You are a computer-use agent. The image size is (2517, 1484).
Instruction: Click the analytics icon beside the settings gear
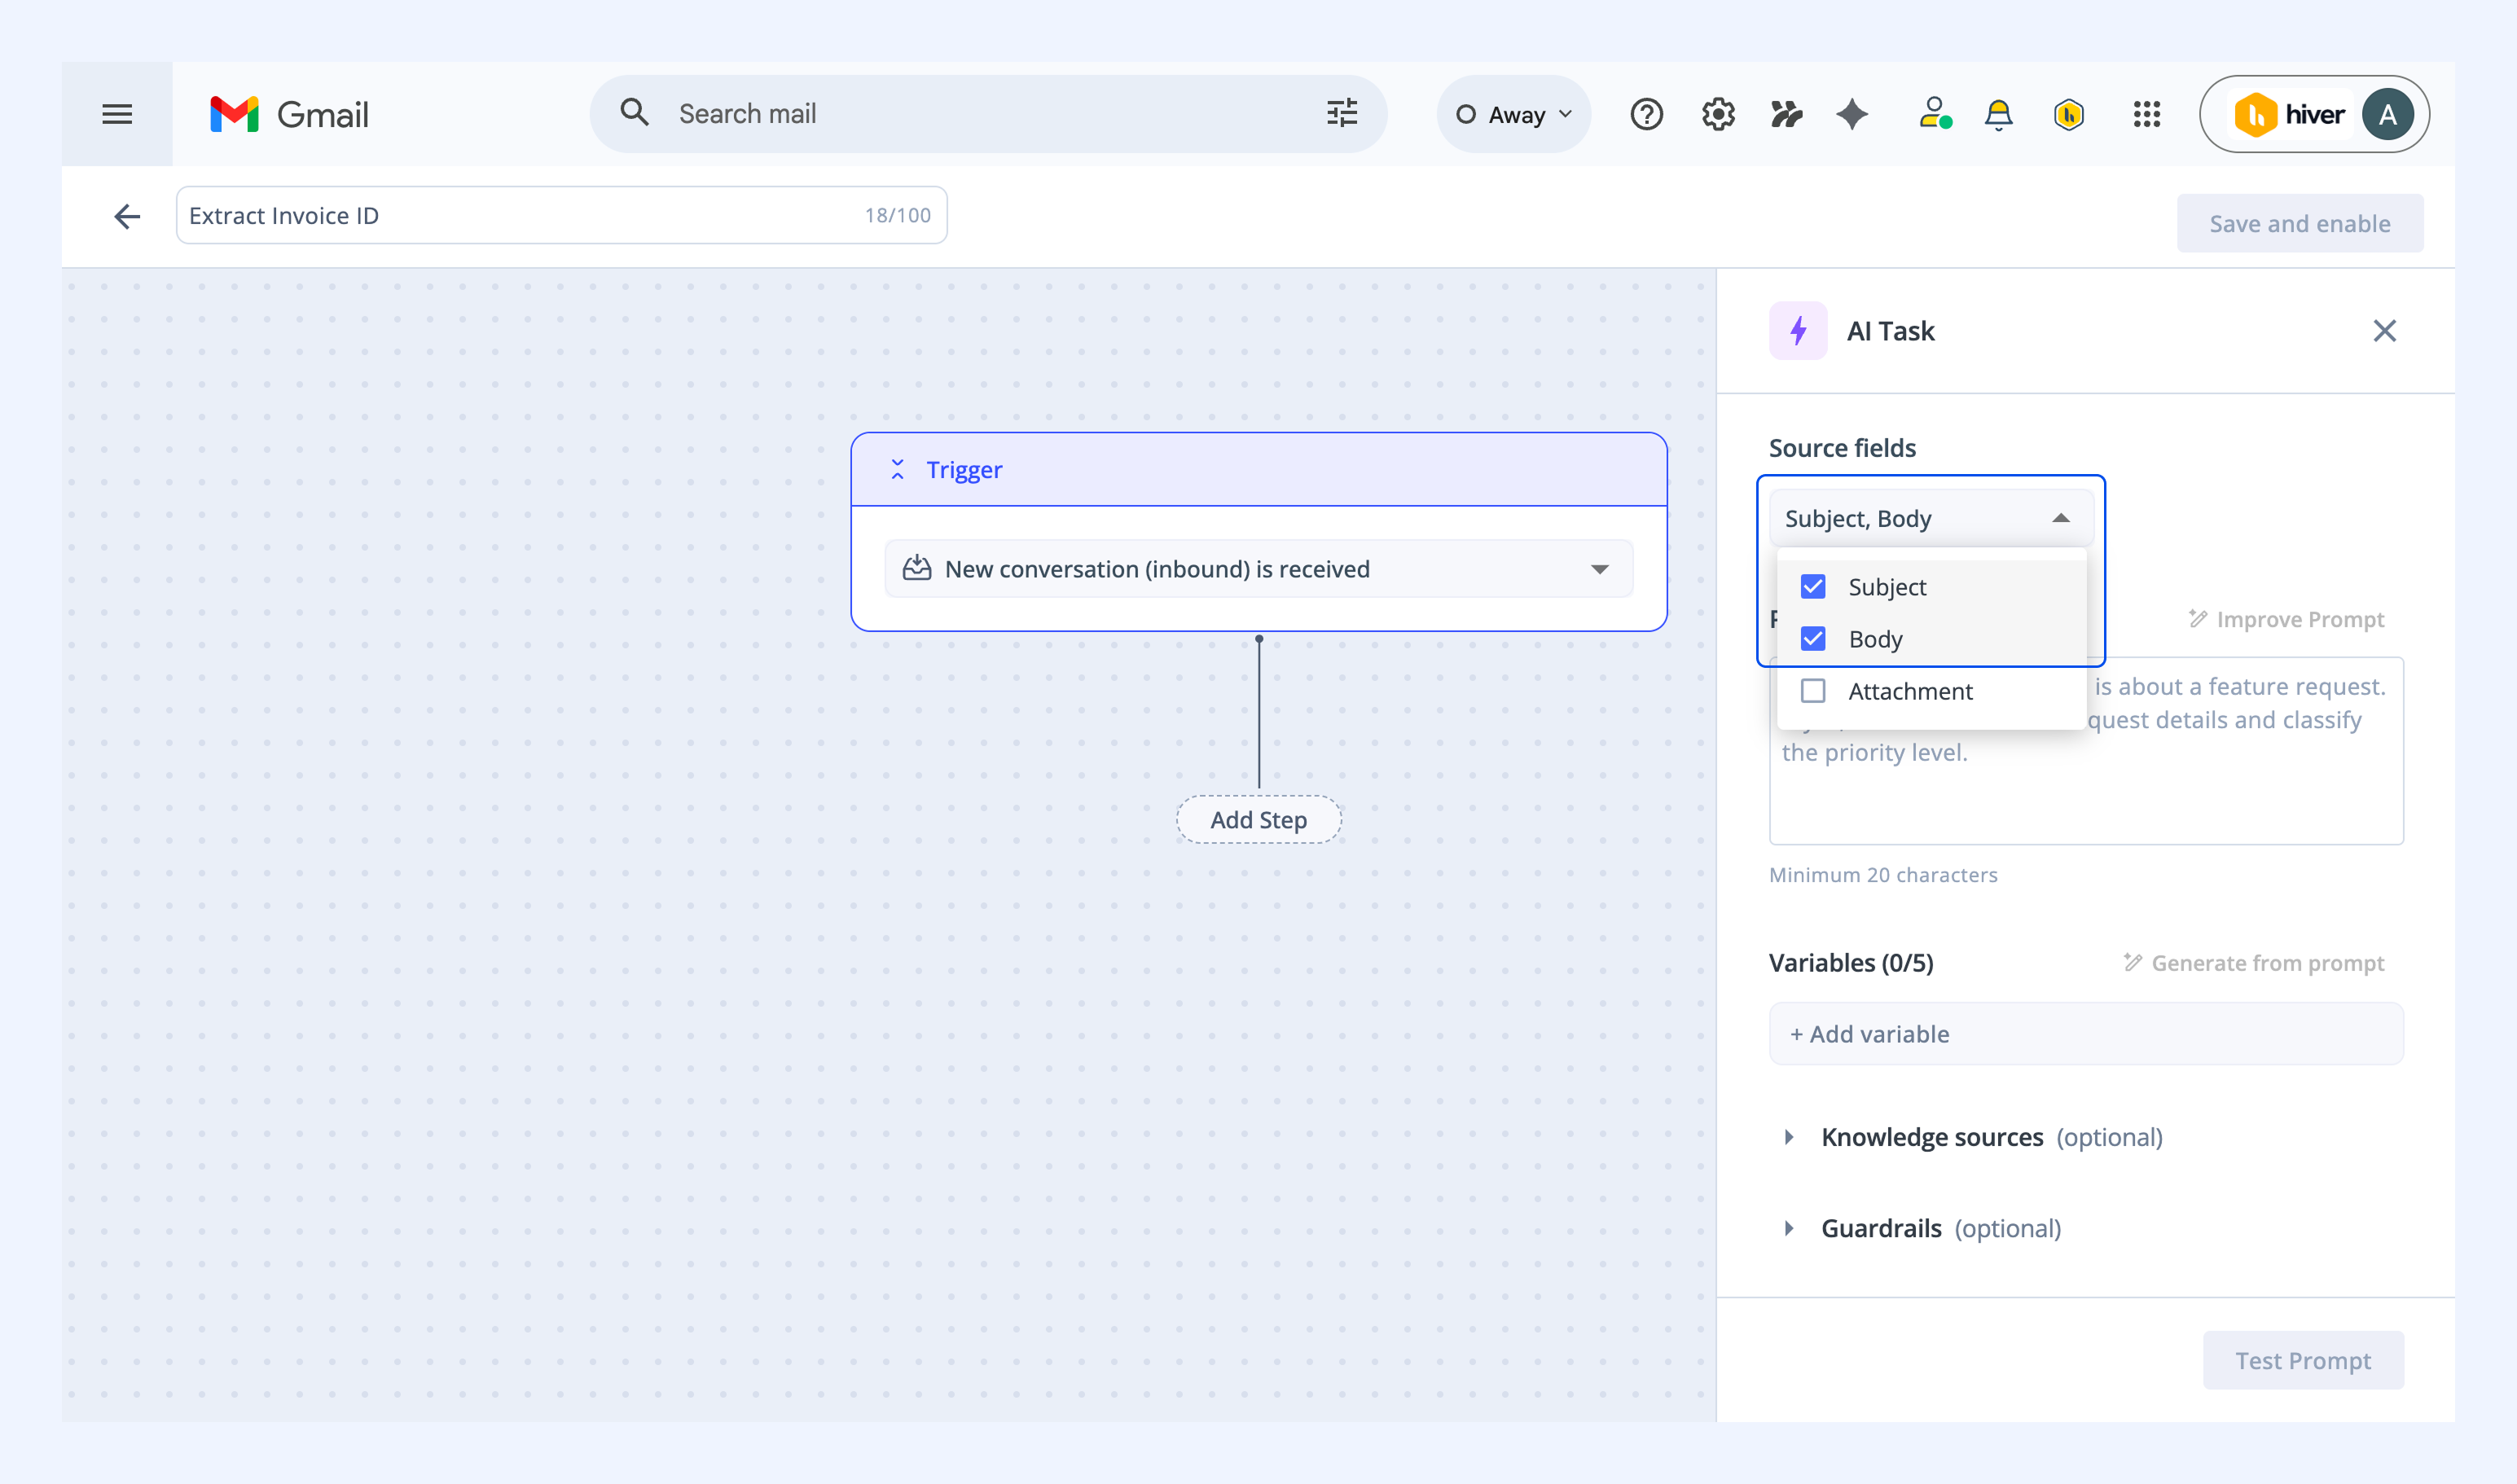[x=1786, y=114]
